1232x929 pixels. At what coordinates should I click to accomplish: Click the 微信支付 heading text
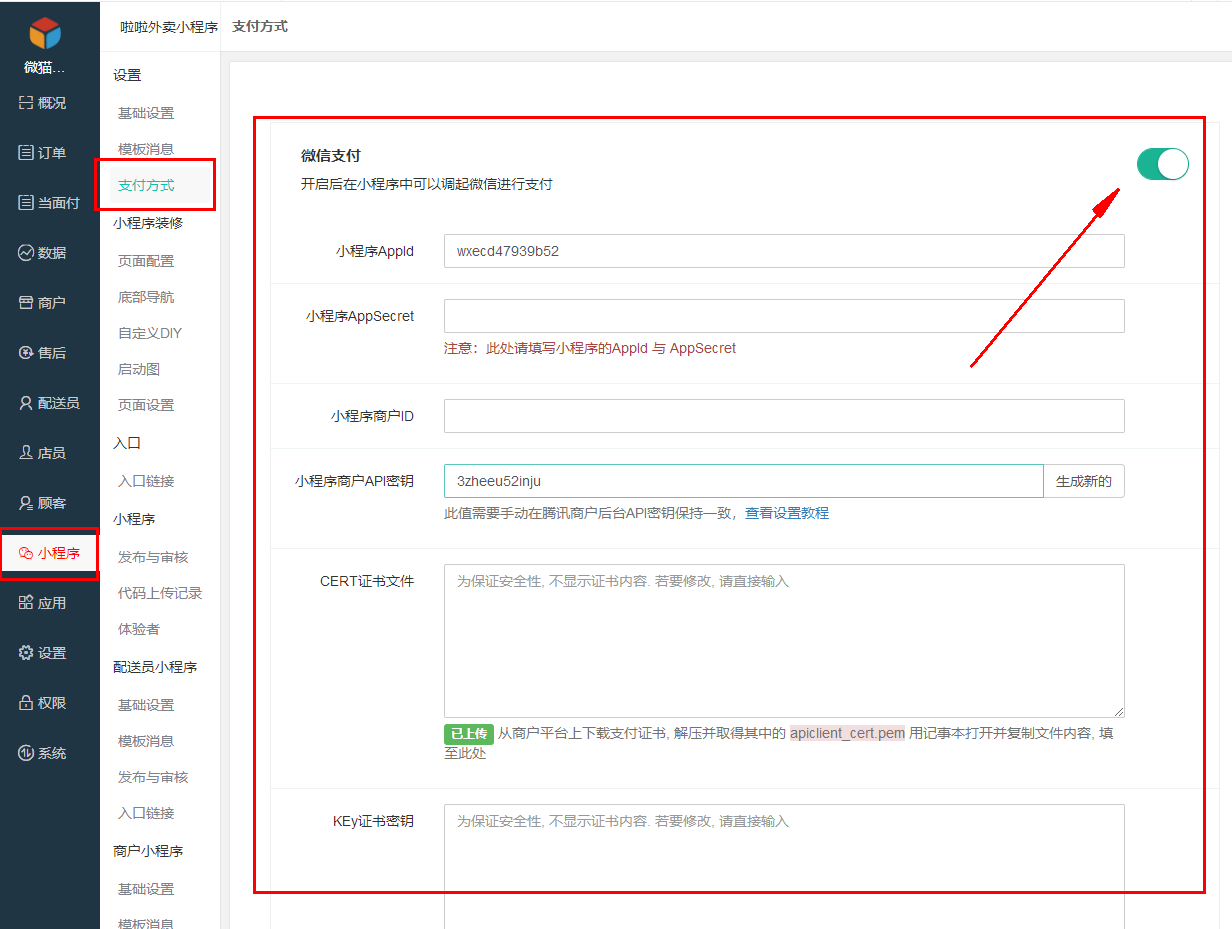pyautogui.click(x=331, y=156)
